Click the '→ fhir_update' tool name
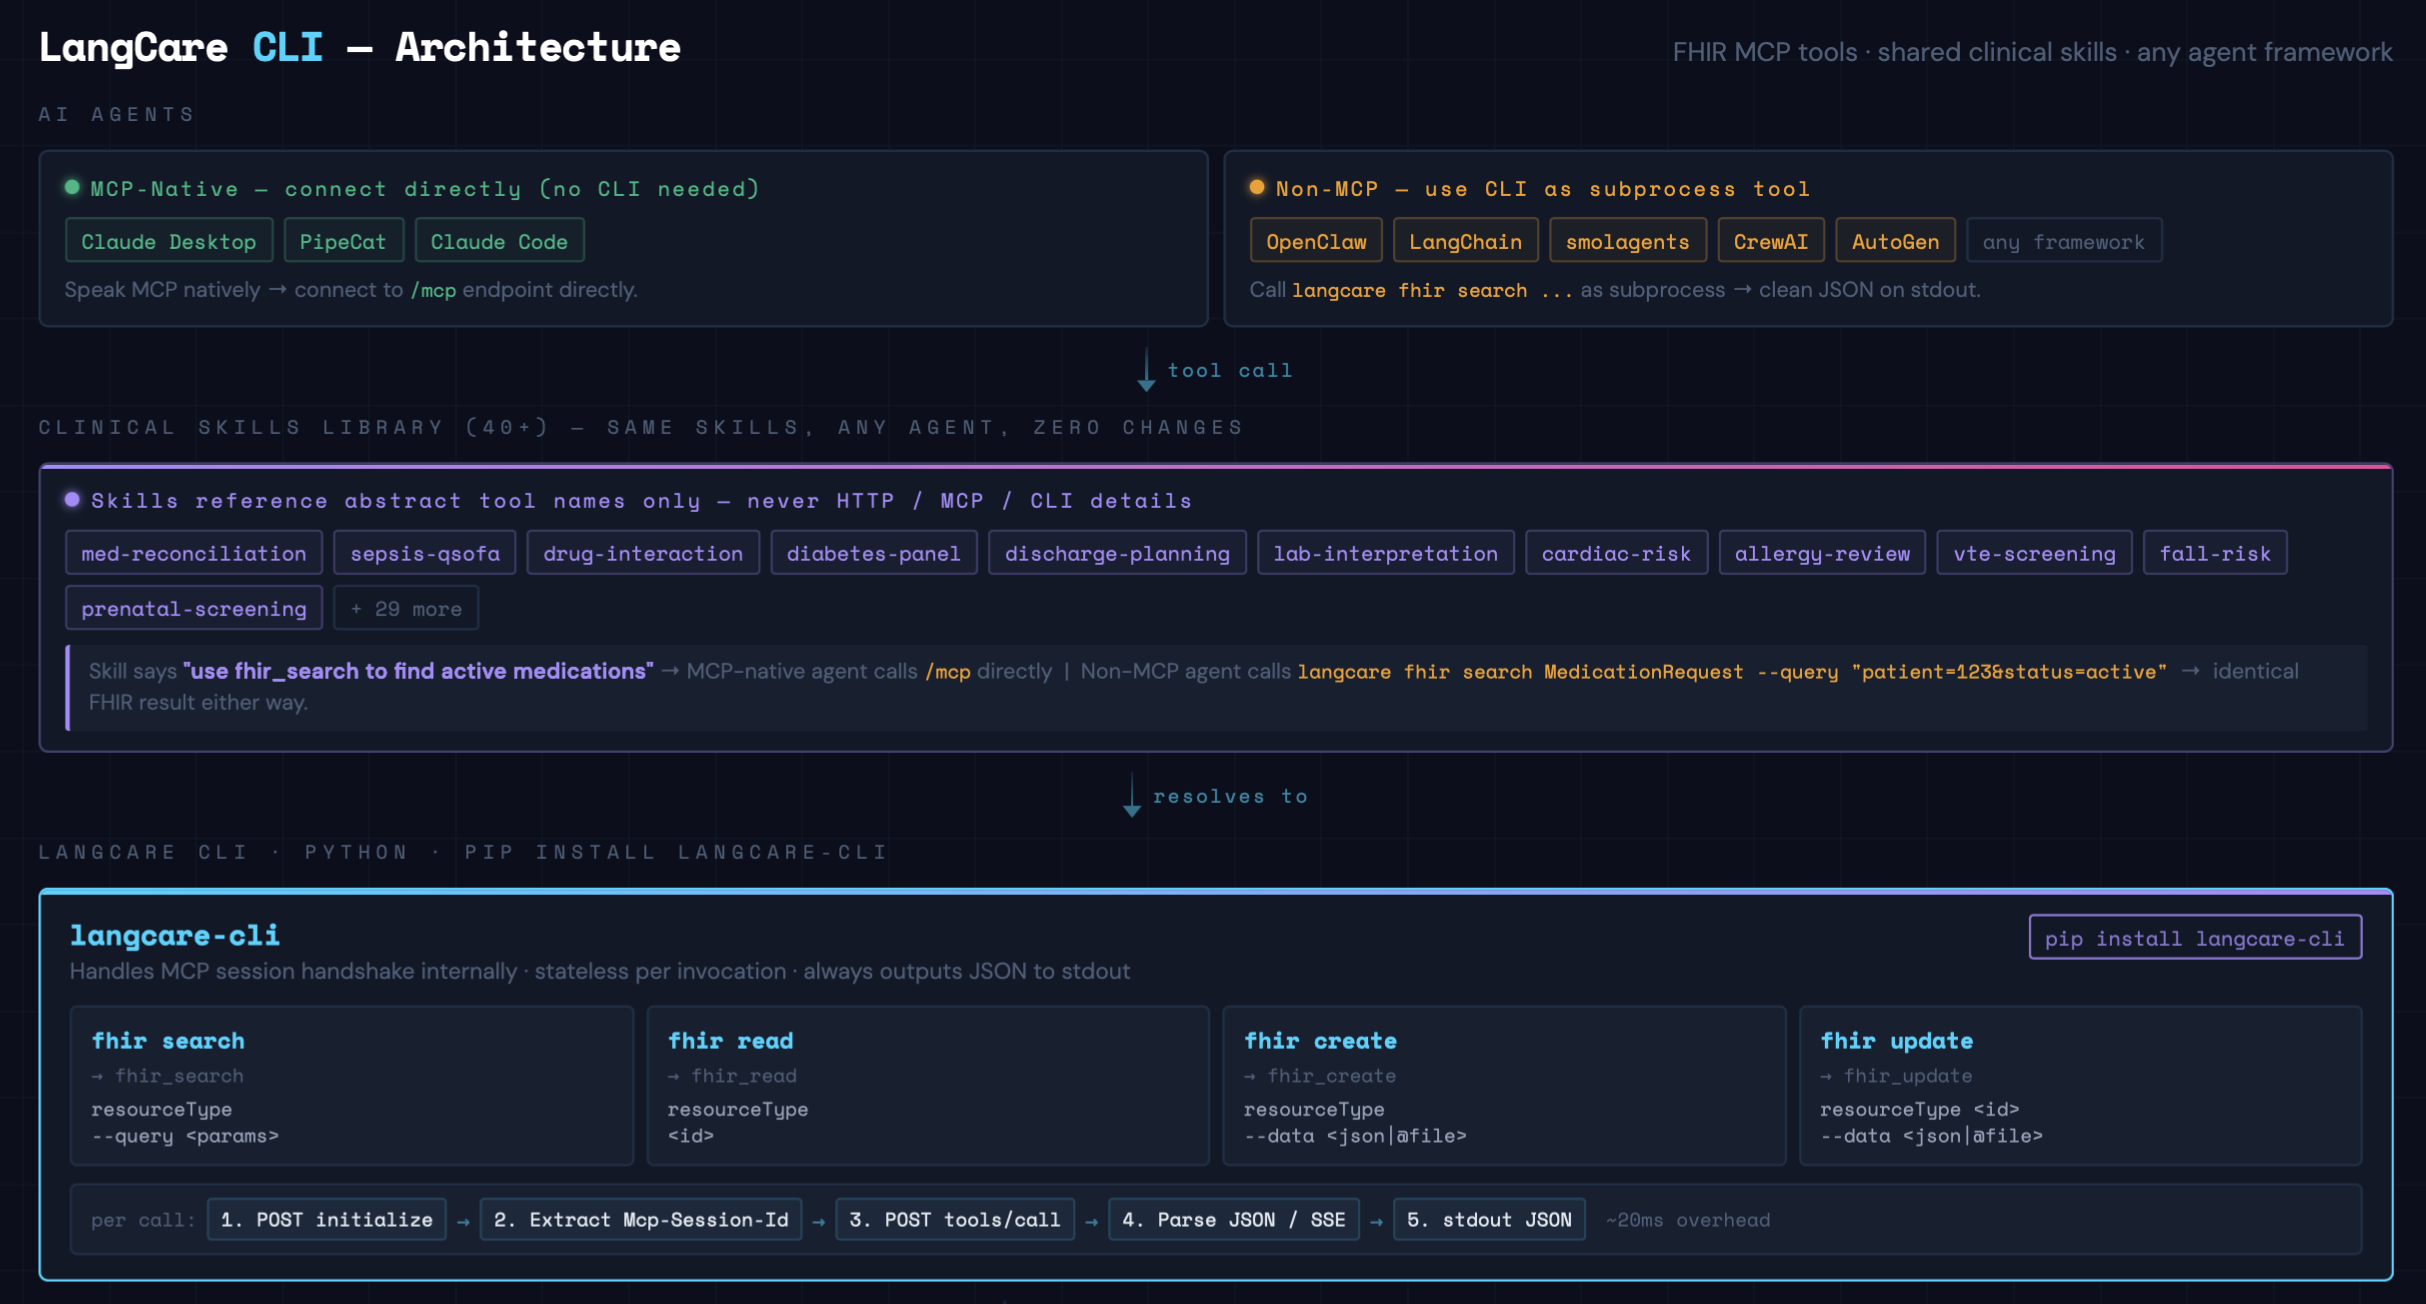The width and height of the screenshot is (2426, 1304). (1896, 1076)
